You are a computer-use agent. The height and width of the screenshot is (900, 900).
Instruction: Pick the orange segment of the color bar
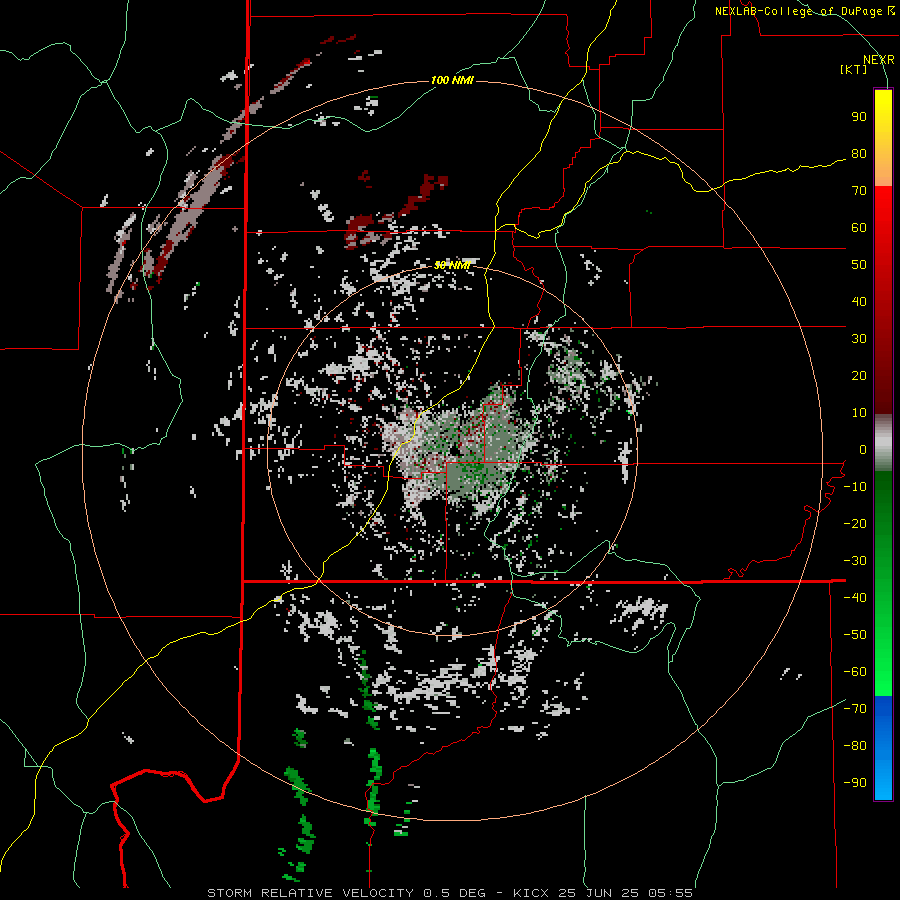coord(883,169)
